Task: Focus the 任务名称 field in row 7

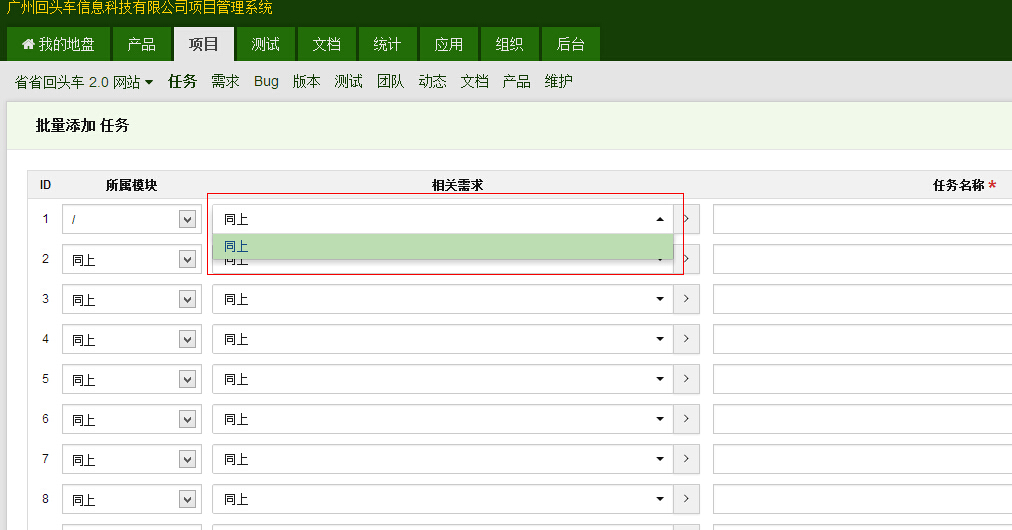Action: pos(862,460)
